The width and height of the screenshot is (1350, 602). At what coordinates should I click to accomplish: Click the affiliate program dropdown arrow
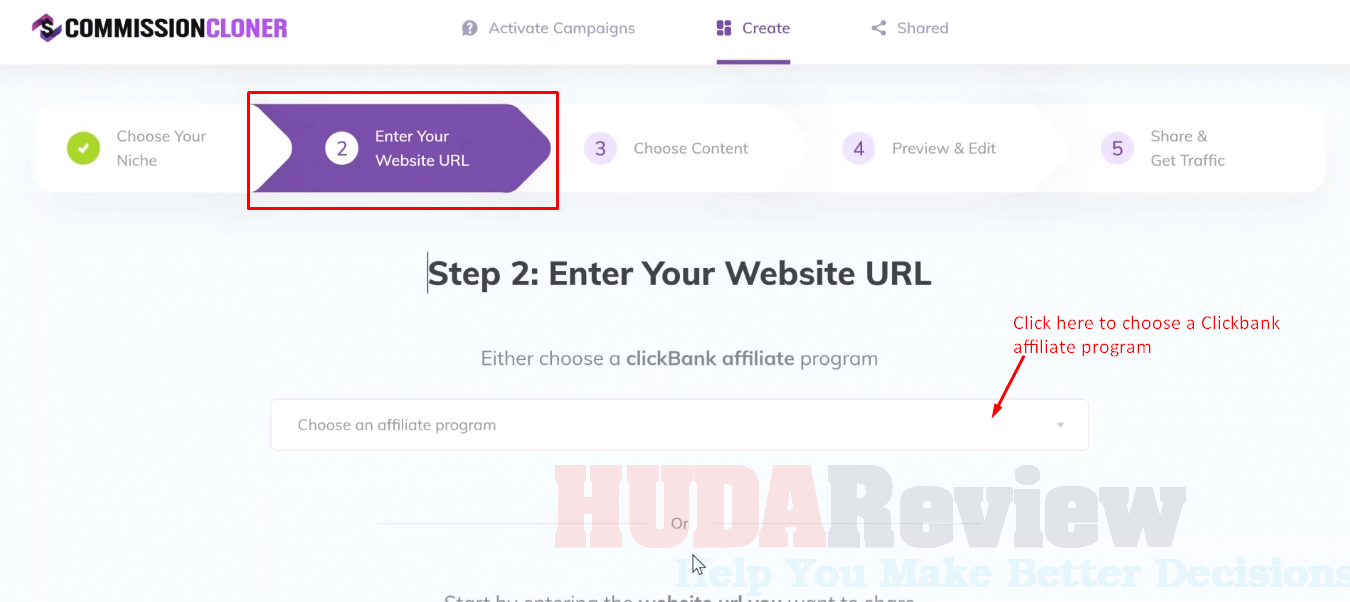(x=1060, y=425)
